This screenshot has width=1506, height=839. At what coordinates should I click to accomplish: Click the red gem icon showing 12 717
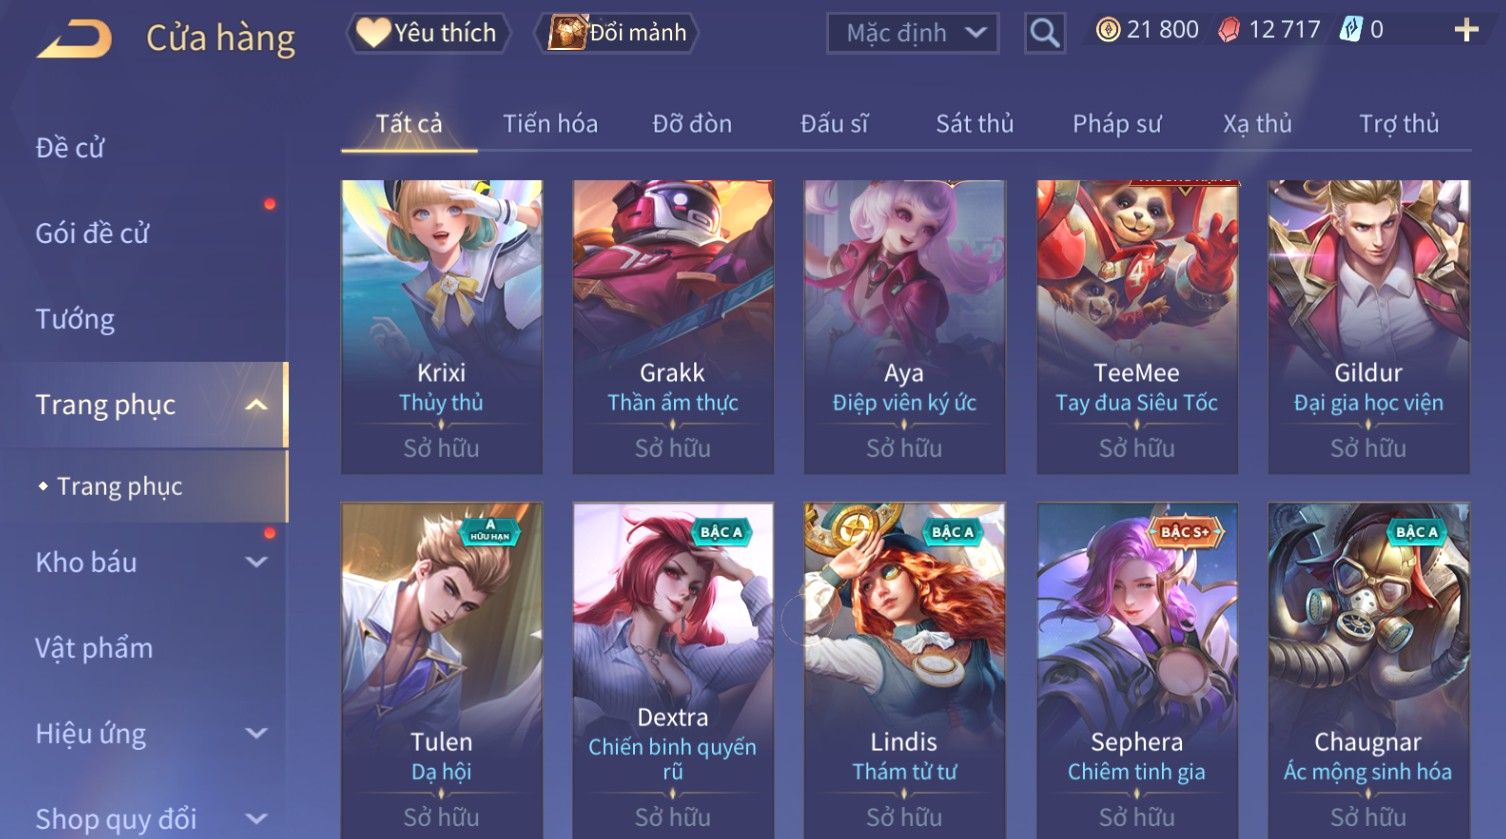(x=1229, y=30)
